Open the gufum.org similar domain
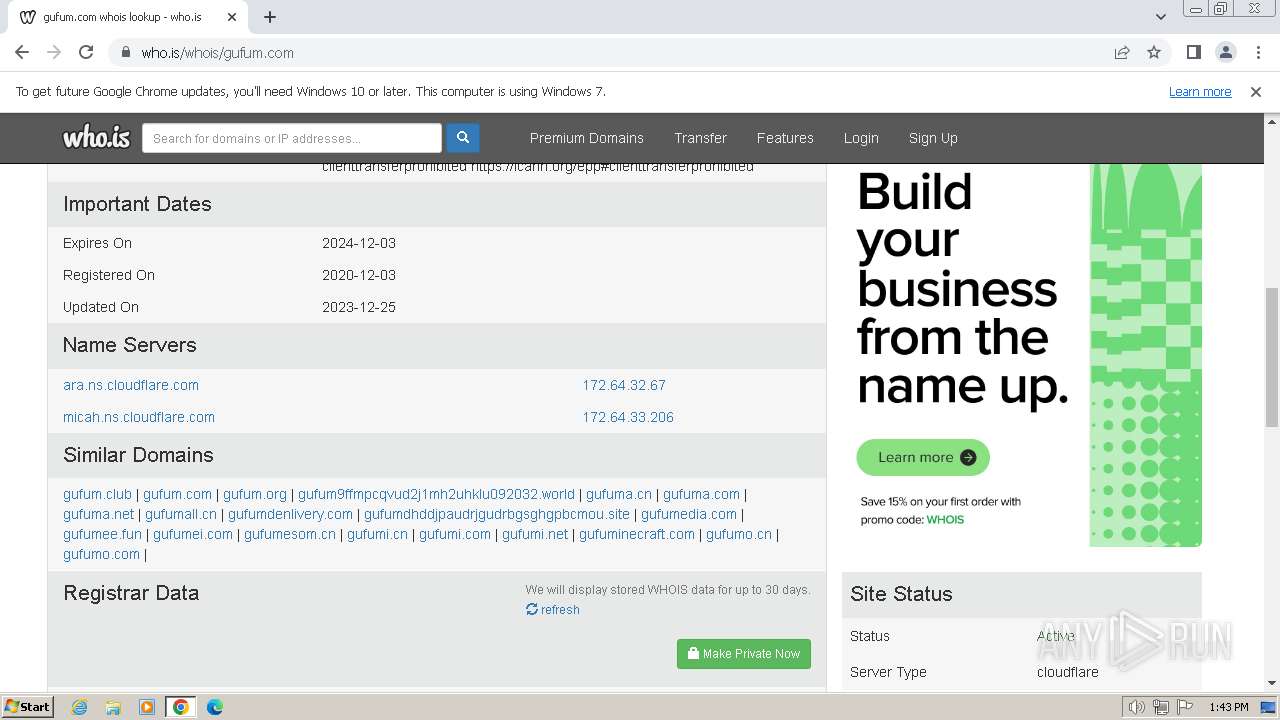Screen dimensions: 1280x720 tap(255, 494)
